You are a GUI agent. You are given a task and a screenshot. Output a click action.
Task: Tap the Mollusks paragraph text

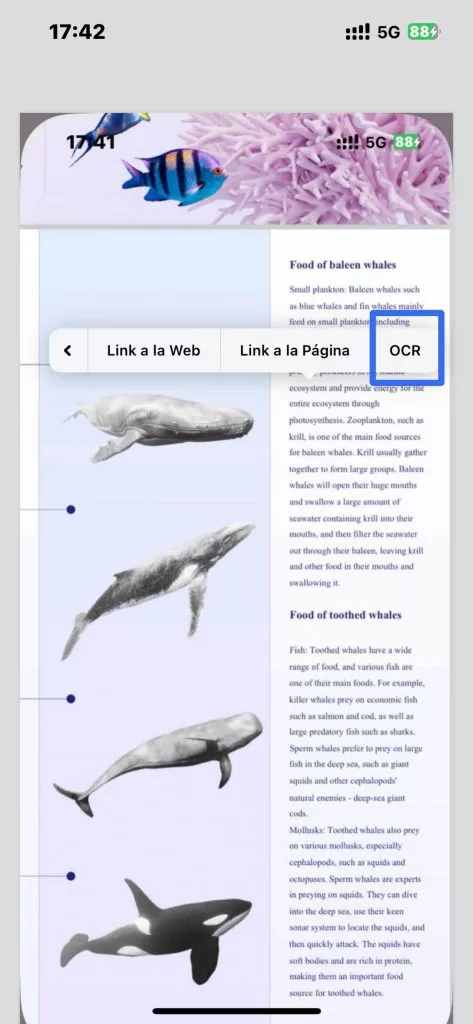(357, 912)
